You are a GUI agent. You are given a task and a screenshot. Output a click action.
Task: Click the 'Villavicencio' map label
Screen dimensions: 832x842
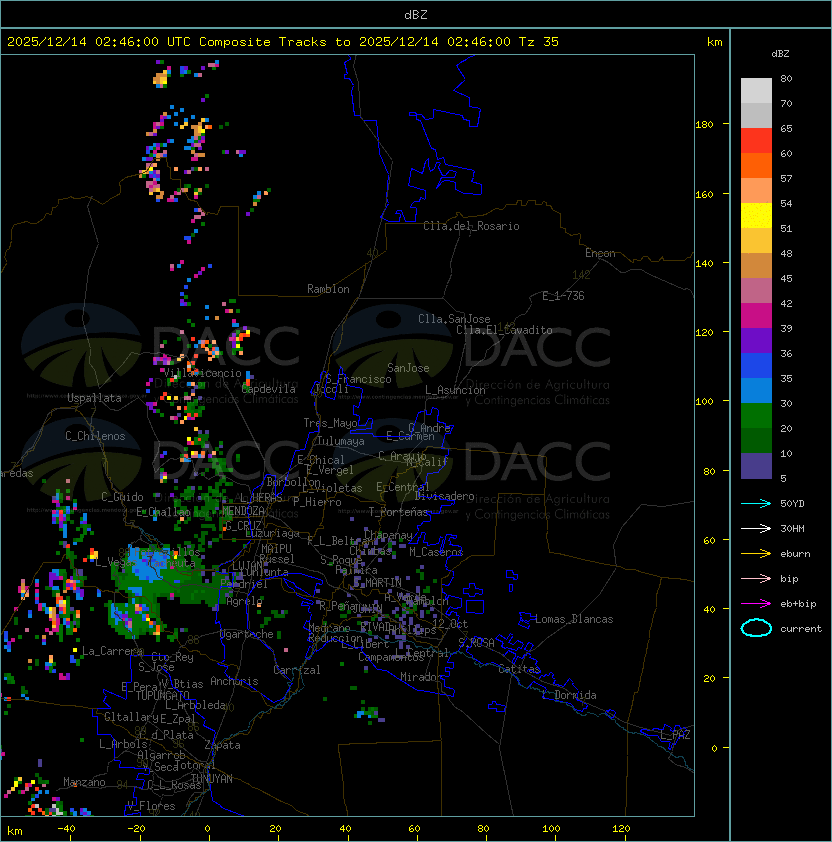[202, 373]
